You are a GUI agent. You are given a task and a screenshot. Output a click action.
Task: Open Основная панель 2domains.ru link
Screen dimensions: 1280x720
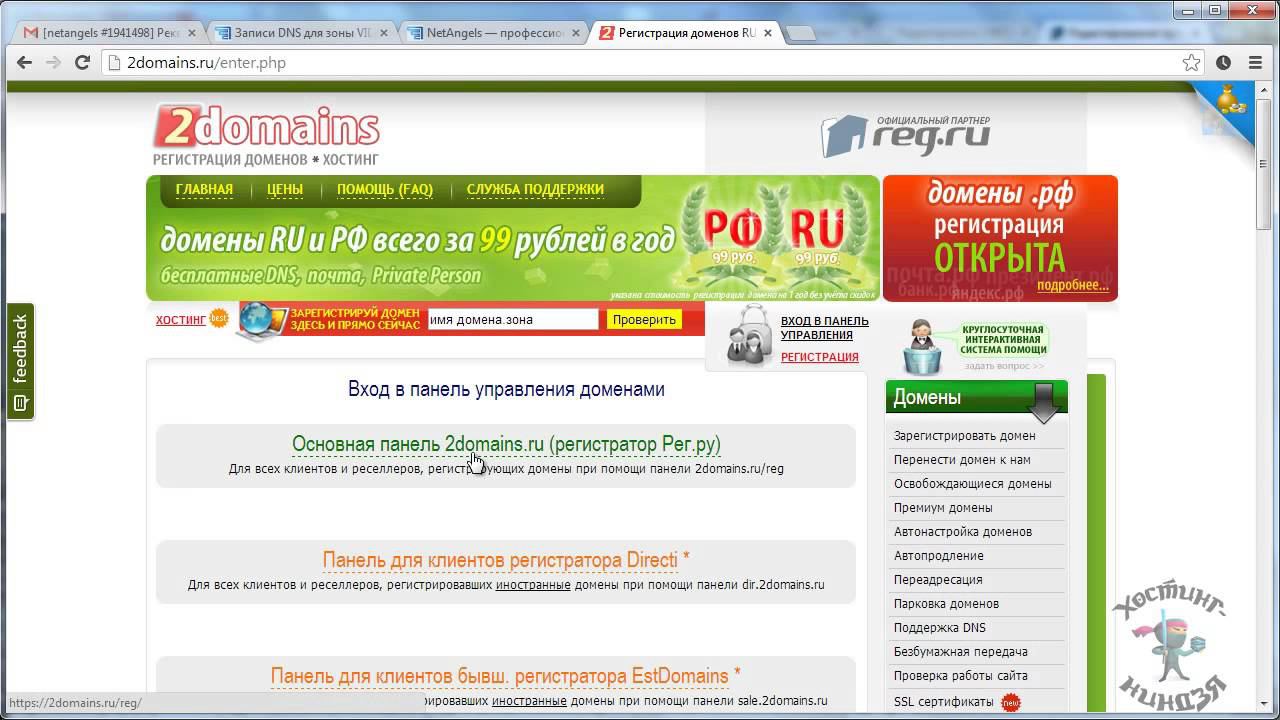click(506, 443)
